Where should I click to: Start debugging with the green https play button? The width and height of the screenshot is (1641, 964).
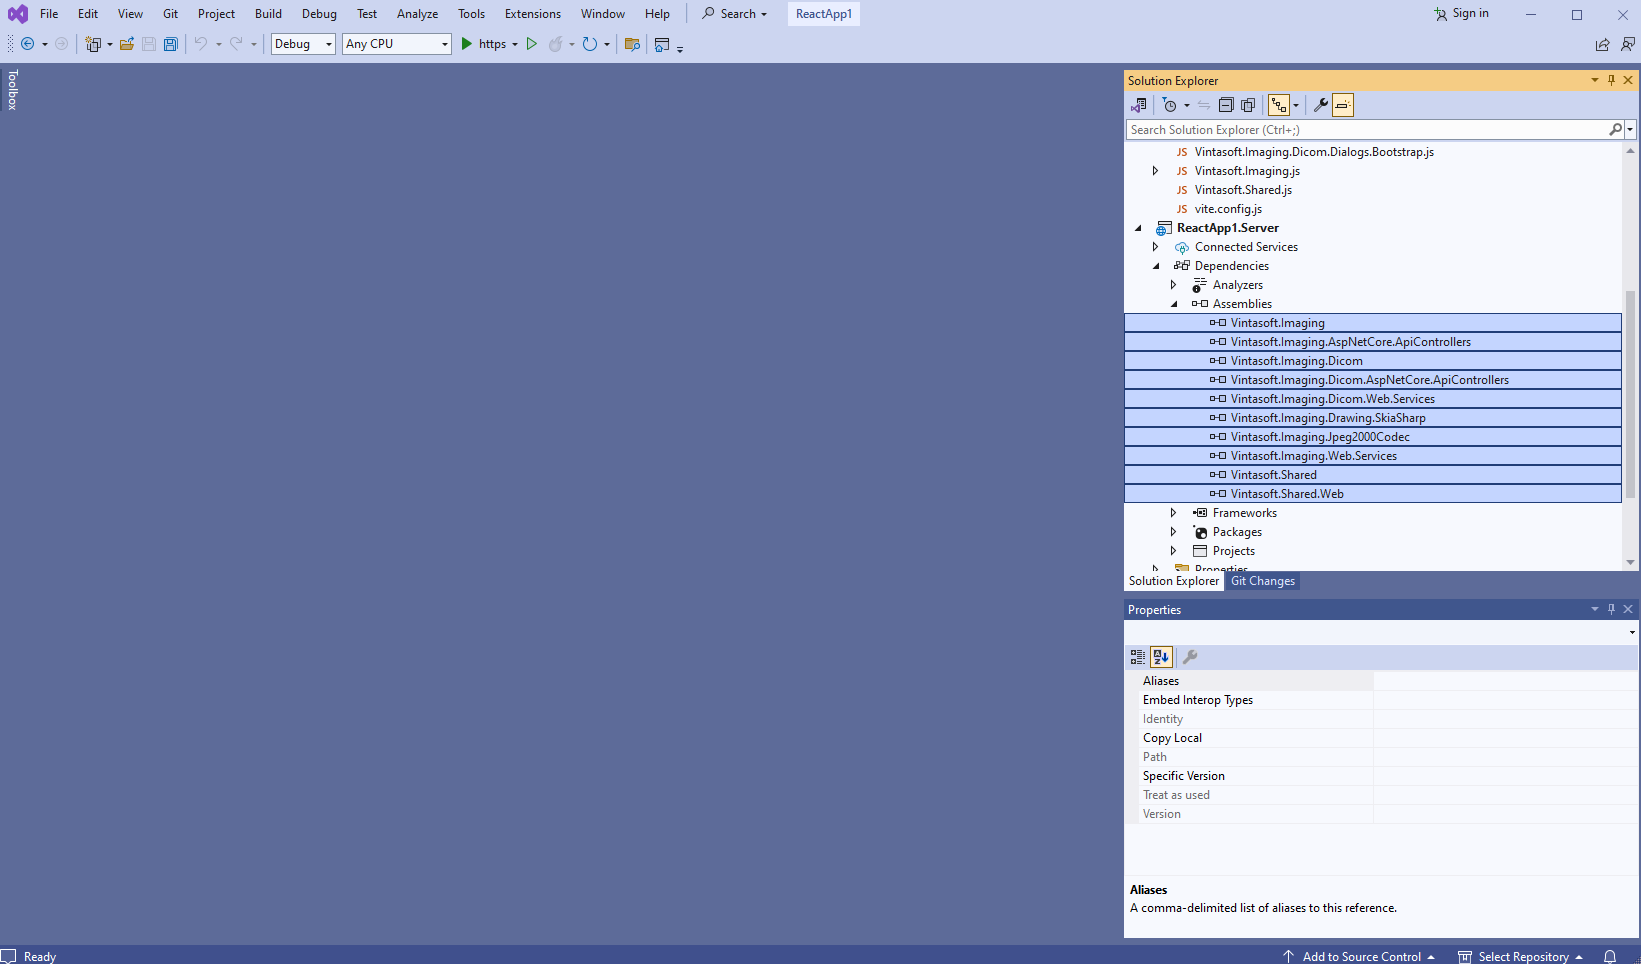coord(466,44)
